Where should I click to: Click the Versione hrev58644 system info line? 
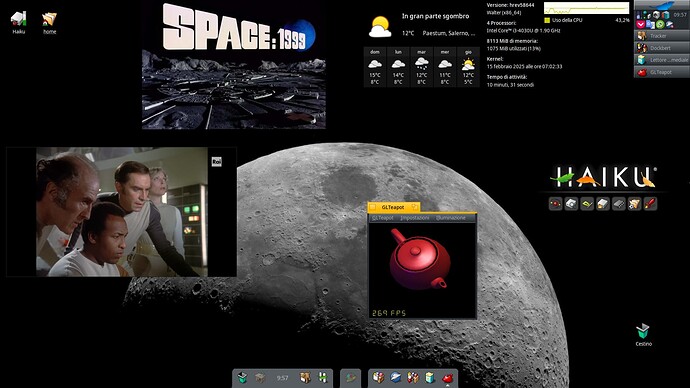(x=510, y=5)
